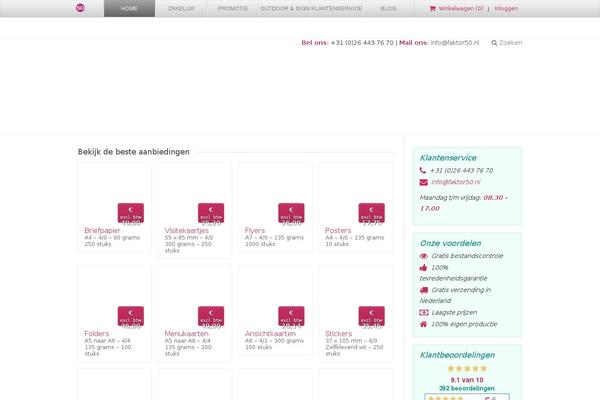This screenshot has height=400, width=600.
Task: Click the truck icon for Gratis verzending
Action: click(x=424, y=290)
